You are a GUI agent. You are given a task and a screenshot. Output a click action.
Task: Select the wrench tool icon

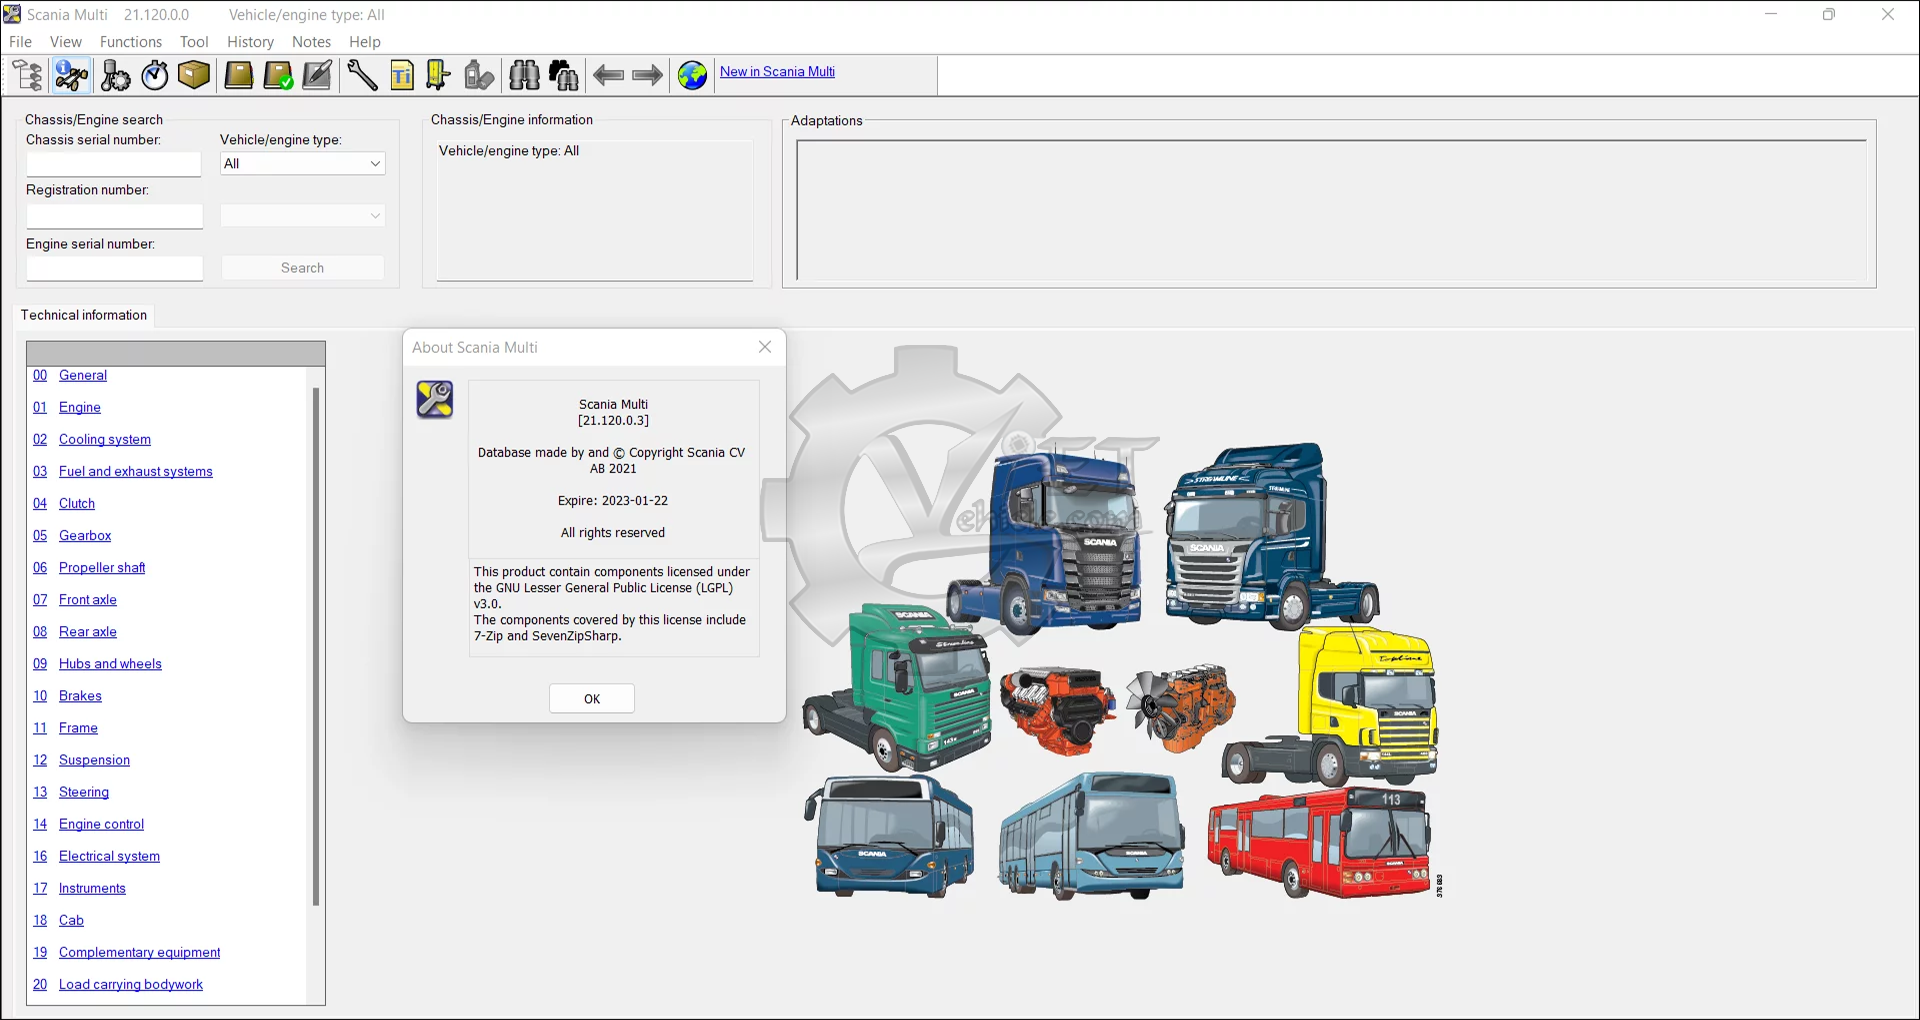pyautogui.click(x=362, y=75)
